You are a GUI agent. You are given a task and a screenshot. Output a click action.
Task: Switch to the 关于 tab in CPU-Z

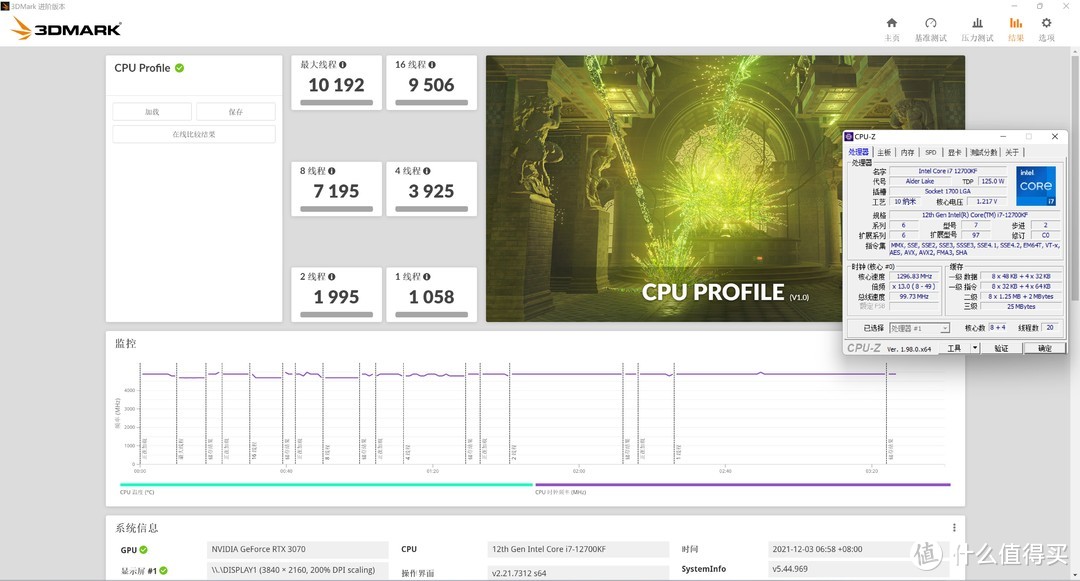[1012, 152]
